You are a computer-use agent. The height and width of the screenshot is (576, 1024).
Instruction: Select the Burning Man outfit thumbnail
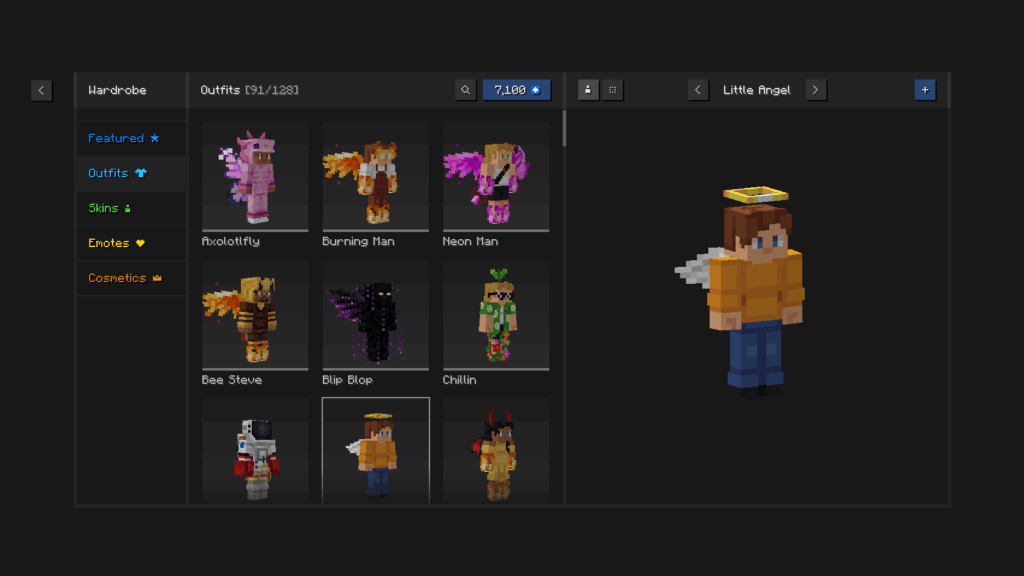[x=376, y=176]
